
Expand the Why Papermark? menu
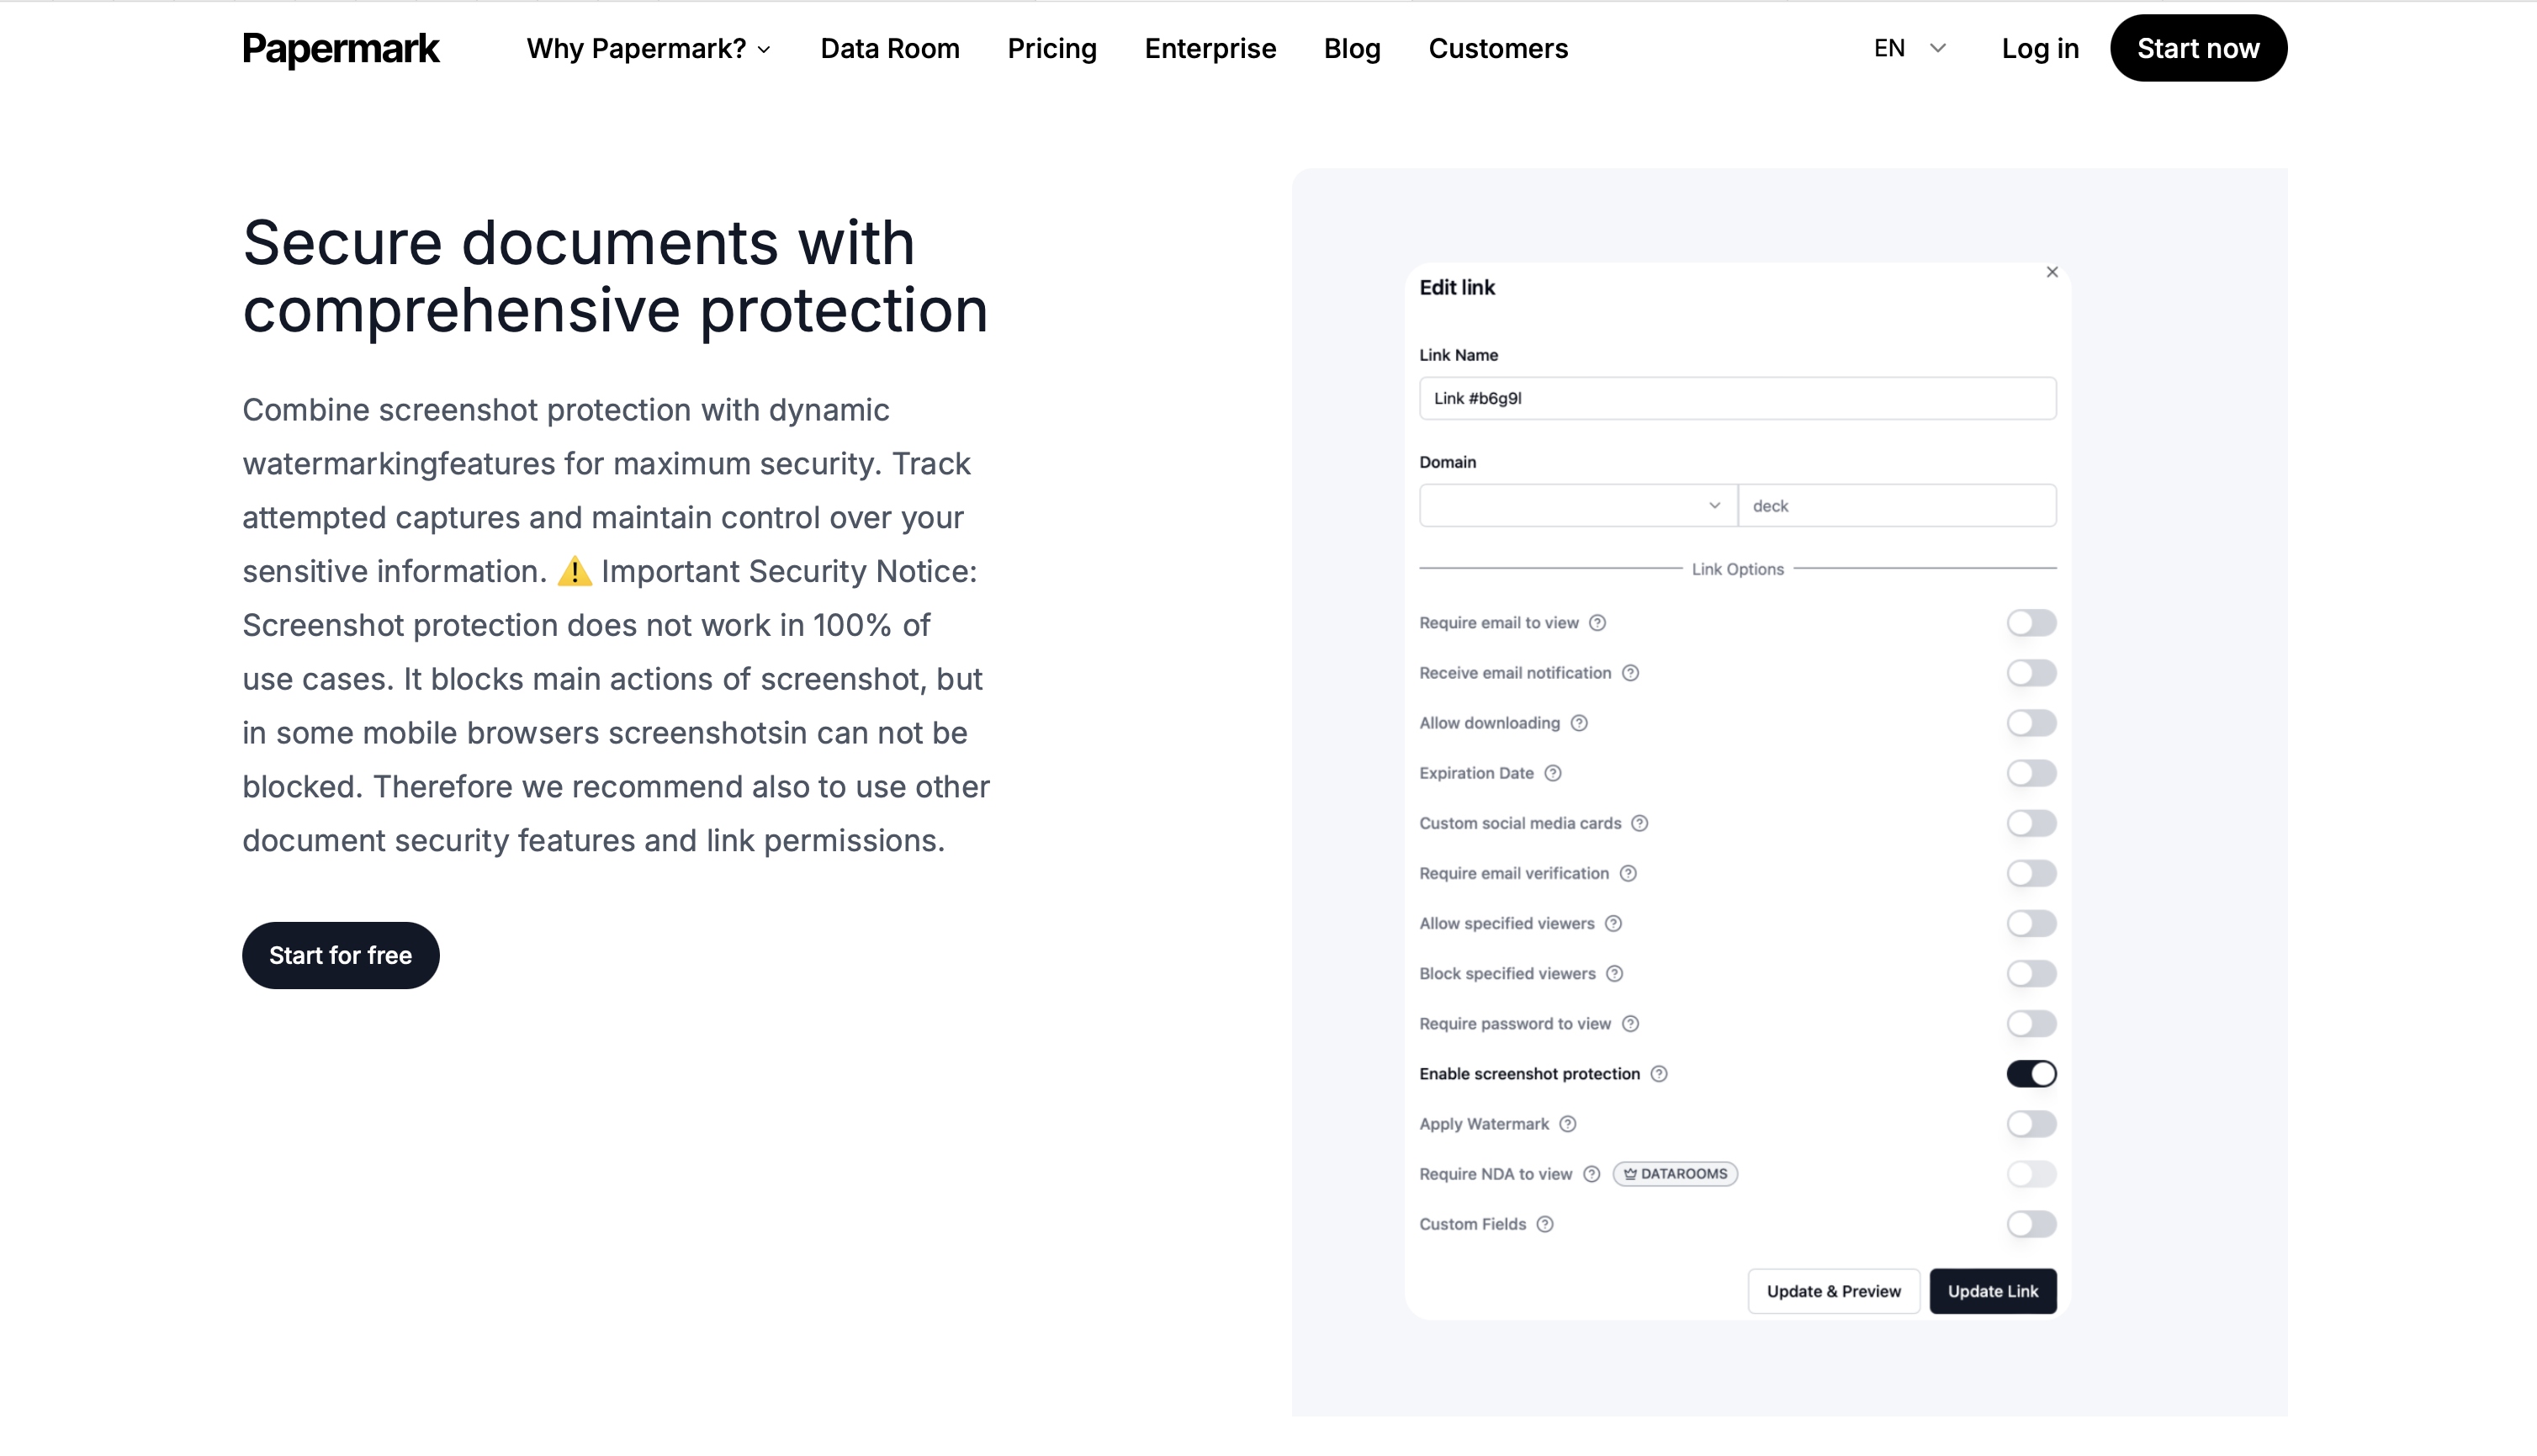coord(648,48)
